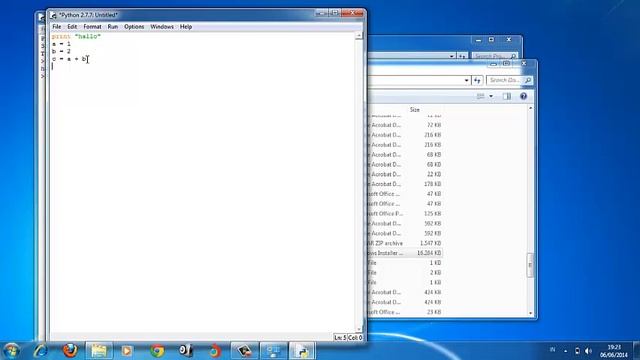
Task: Expand address bar dropdown in front Explorer window
Action: click(467, 80)
